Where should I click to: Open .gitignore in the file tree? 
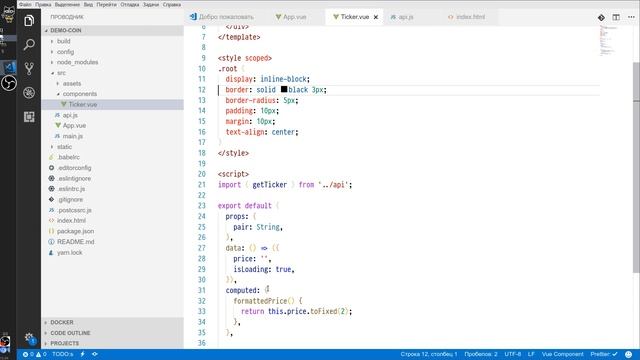click(112, 200)
